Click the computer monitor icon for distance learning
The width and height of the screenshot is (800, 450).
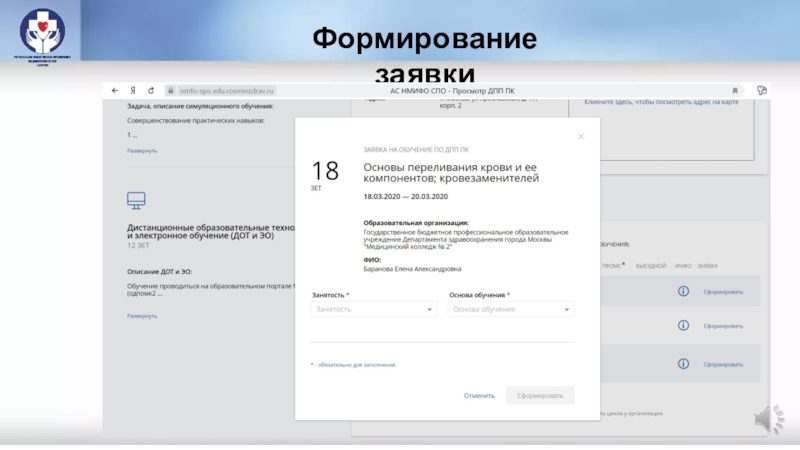137,201
